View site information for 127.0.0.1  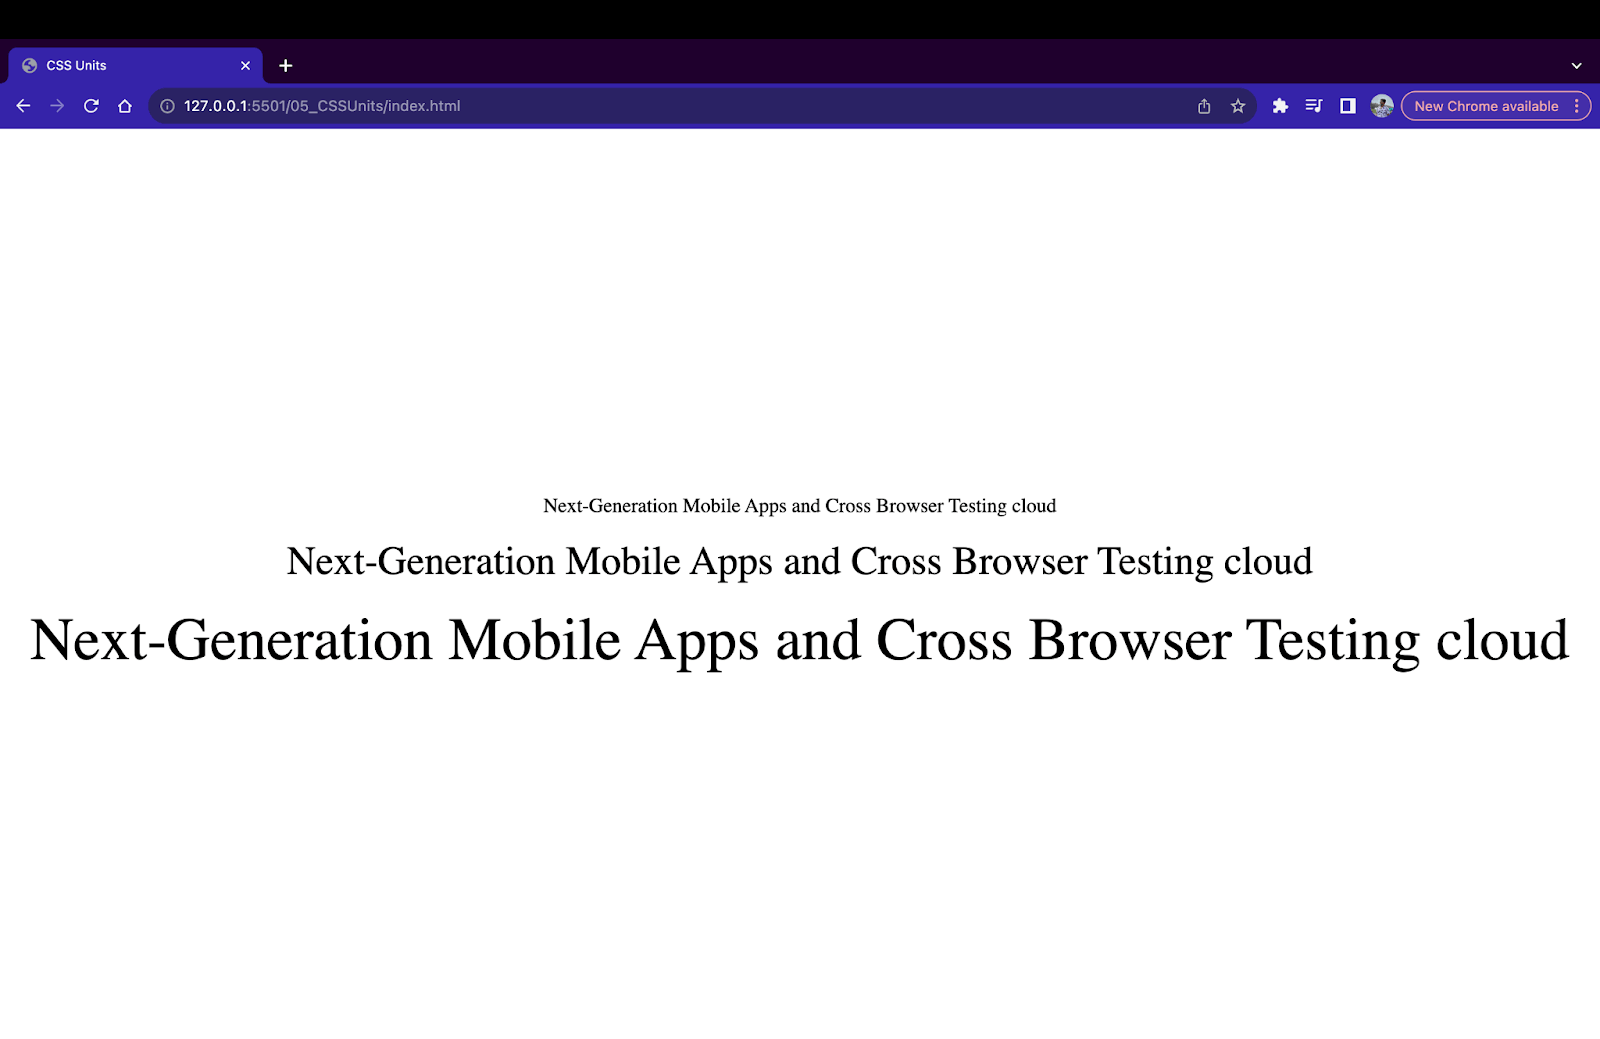[x=167, y=106]
